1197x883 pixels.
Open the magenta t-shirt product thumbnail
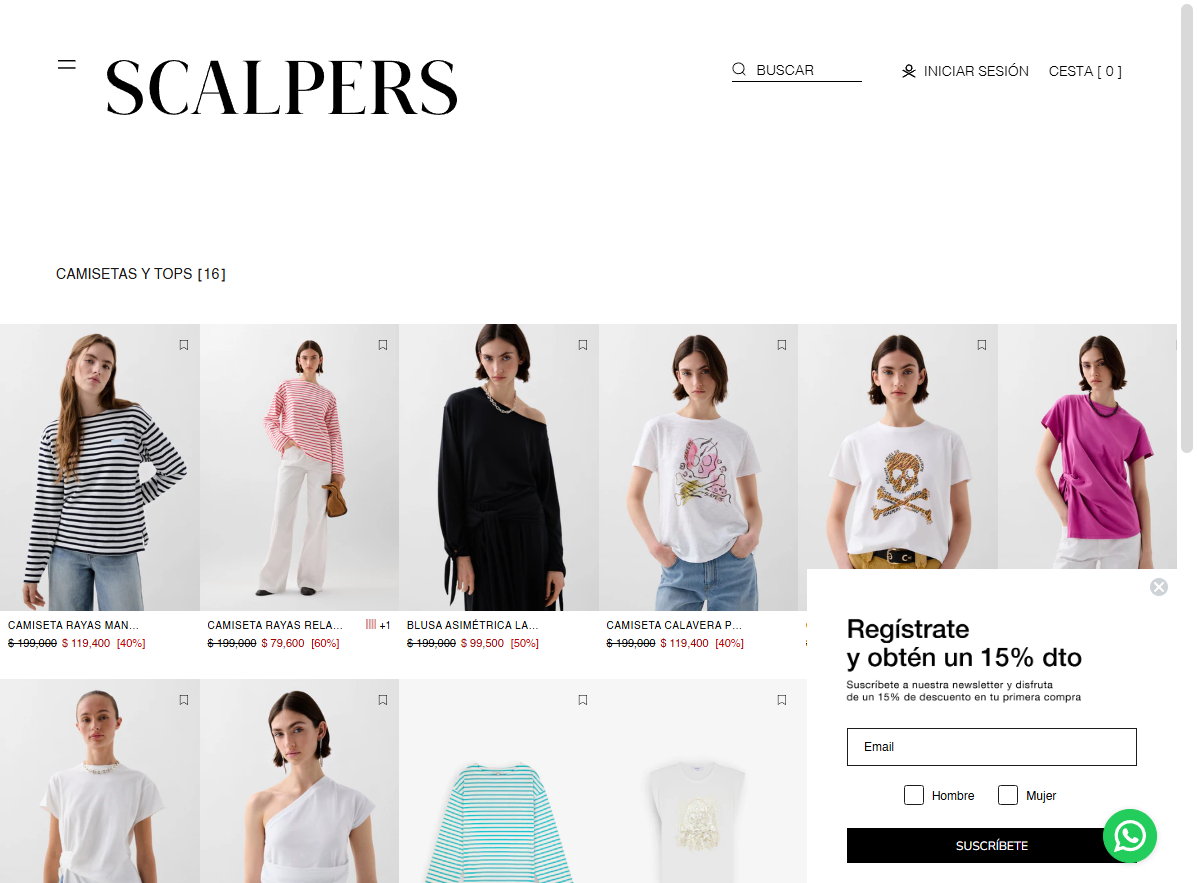(1087, 446)
